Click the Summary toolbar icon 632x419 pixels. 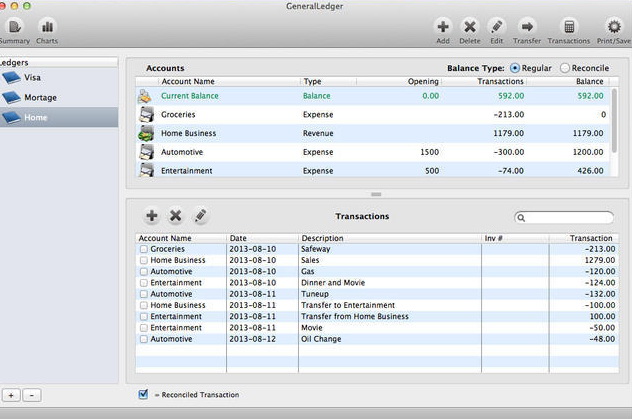pos(14,27)
